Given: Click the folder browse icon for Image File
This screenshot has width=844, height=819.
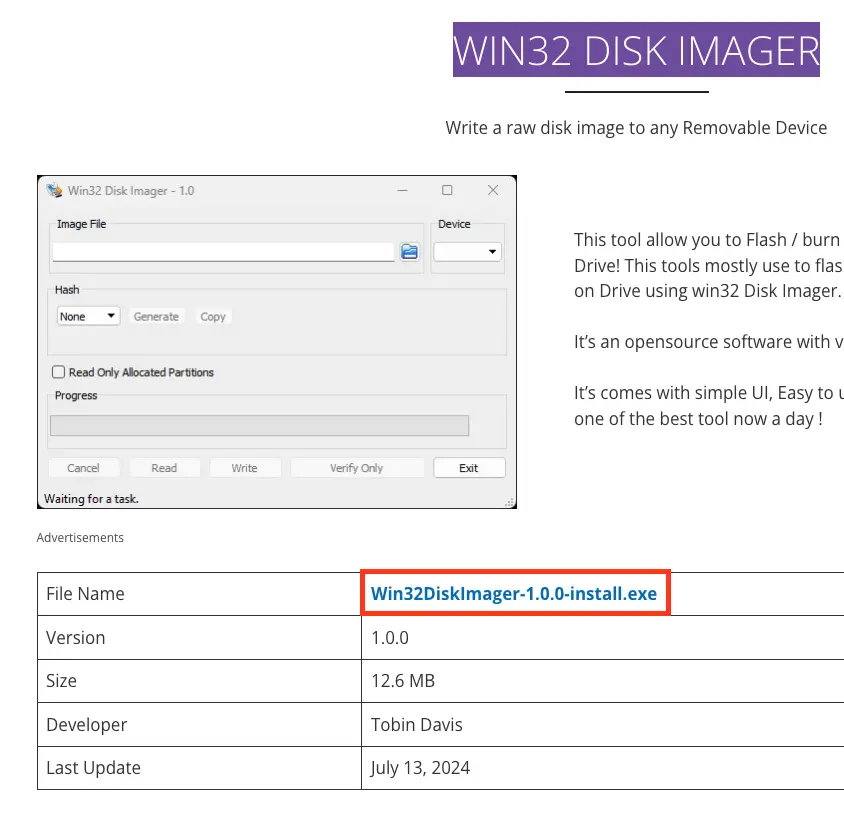Looking at the screenshot, I should [410, 251].
